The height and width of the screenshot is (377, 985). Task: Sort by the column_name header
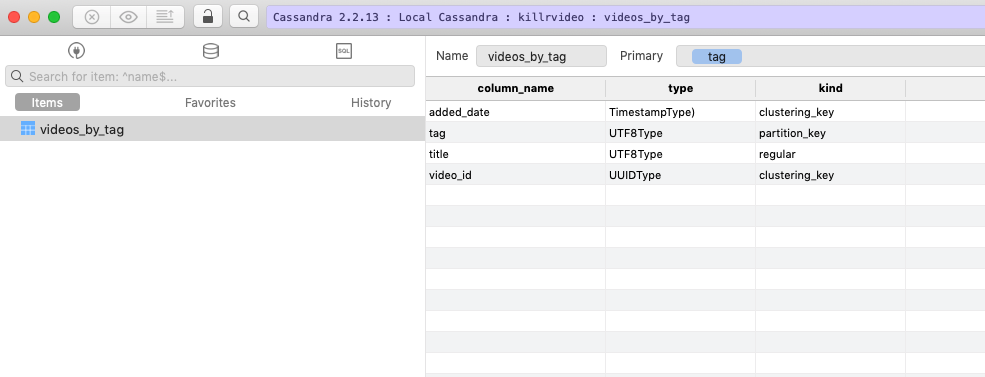pos(516,89)
